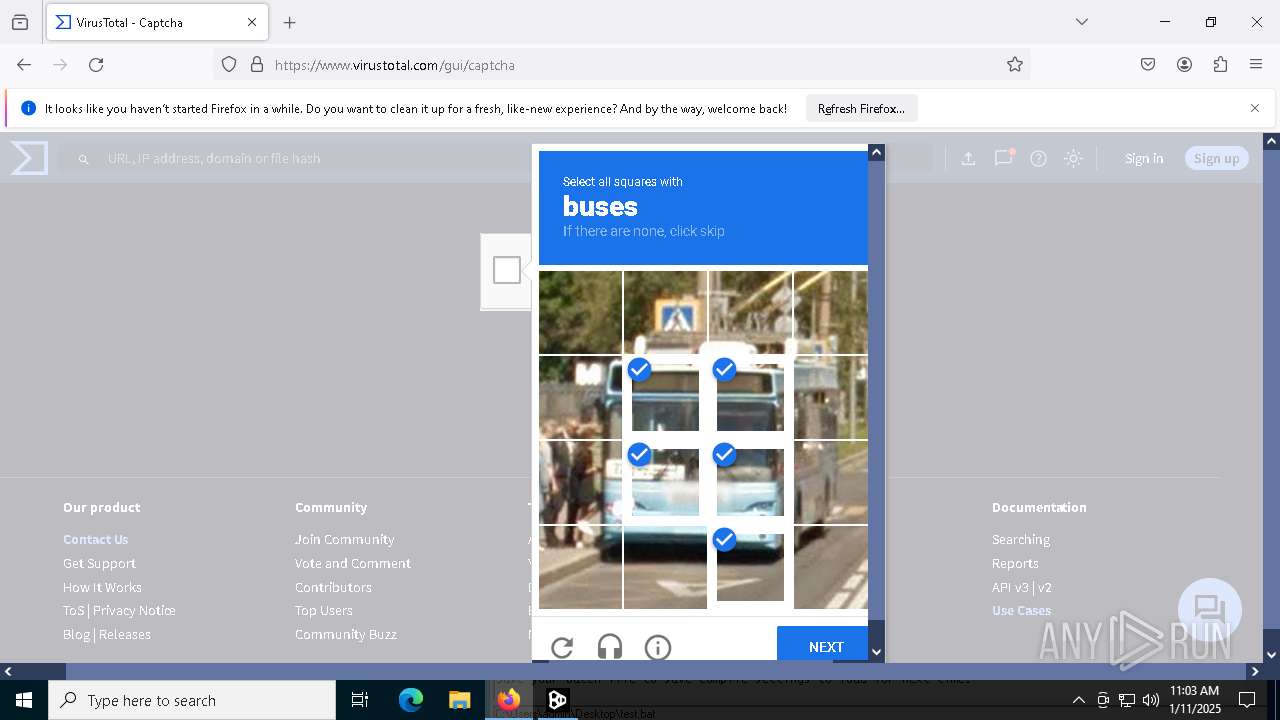List all open tabs dropdown
The image size is (1280, 720).
coord(1081,22)
